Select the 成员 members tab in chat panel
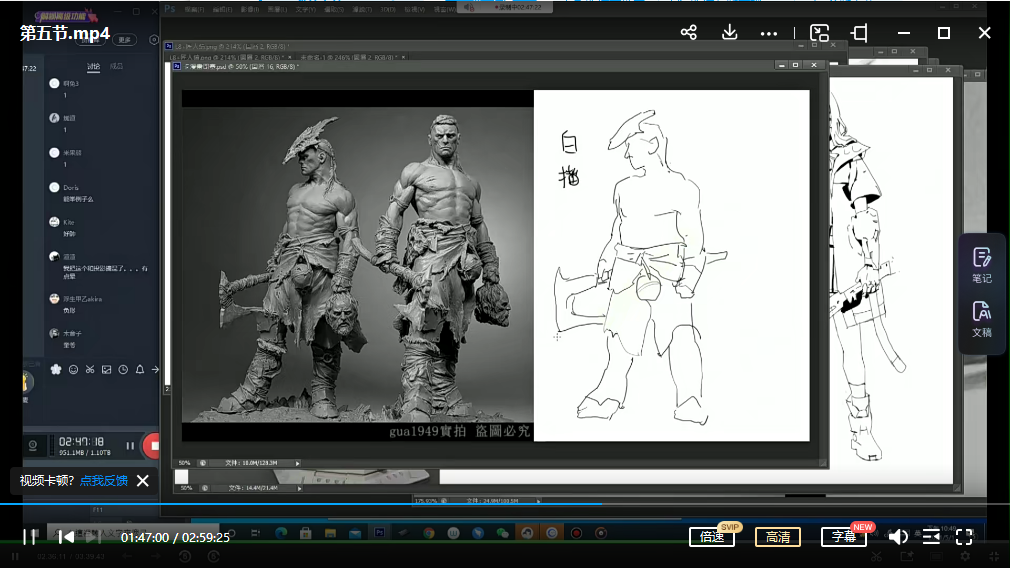Viewport: 1010px width, 568px height. click(116, 66)
